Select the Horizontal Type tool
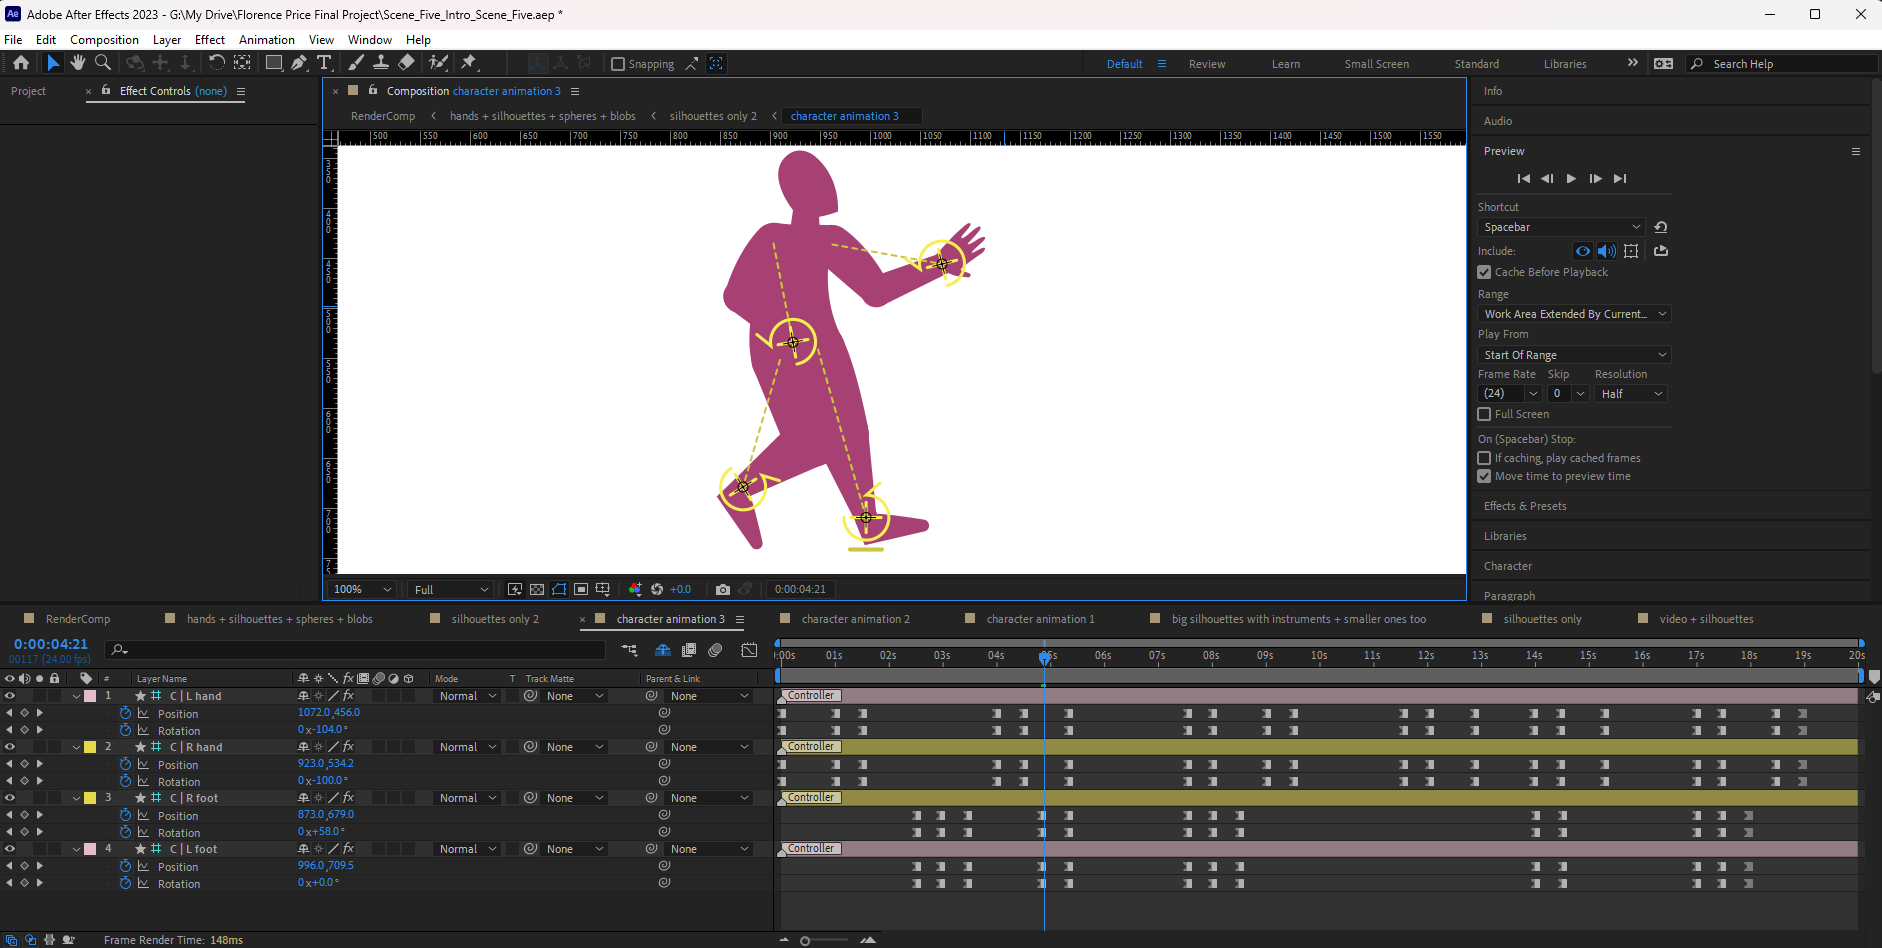The height and width of the screenshot is (948, 1882). [324, 63]
